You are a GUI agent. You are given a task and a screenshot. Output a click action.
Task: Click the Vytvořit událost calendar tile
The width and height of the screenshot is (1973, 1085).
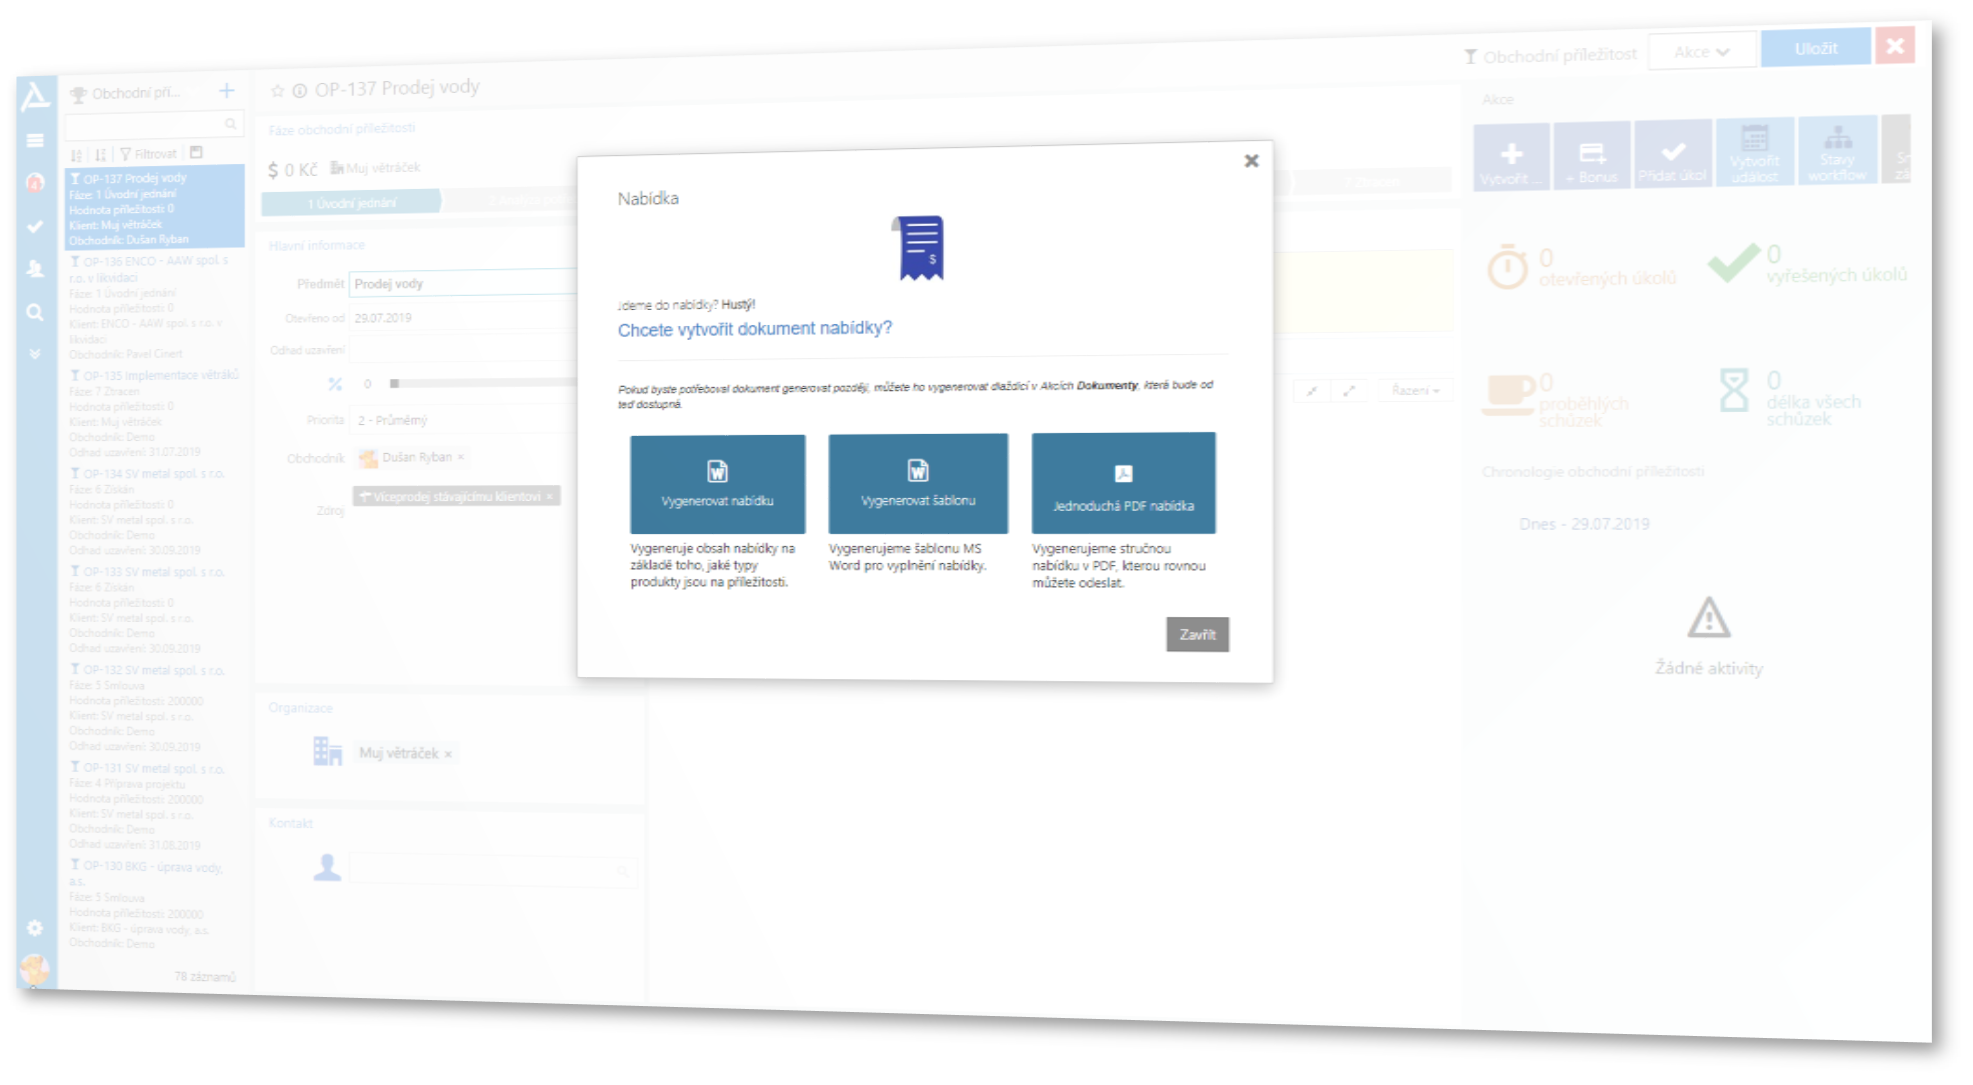(x=1755, y=152)
